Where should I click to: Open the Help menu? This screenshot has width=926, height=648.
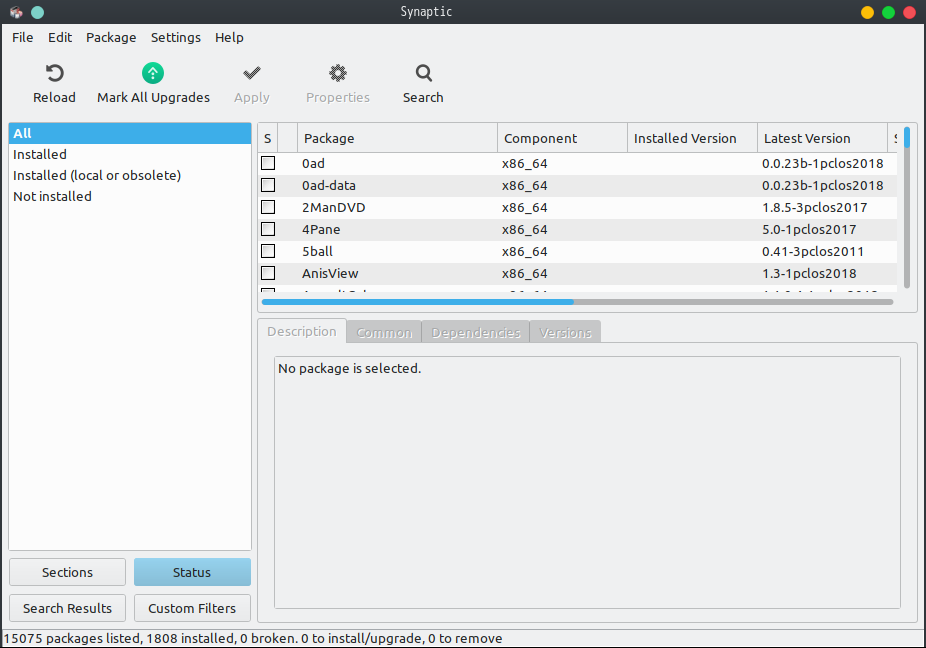229,37
